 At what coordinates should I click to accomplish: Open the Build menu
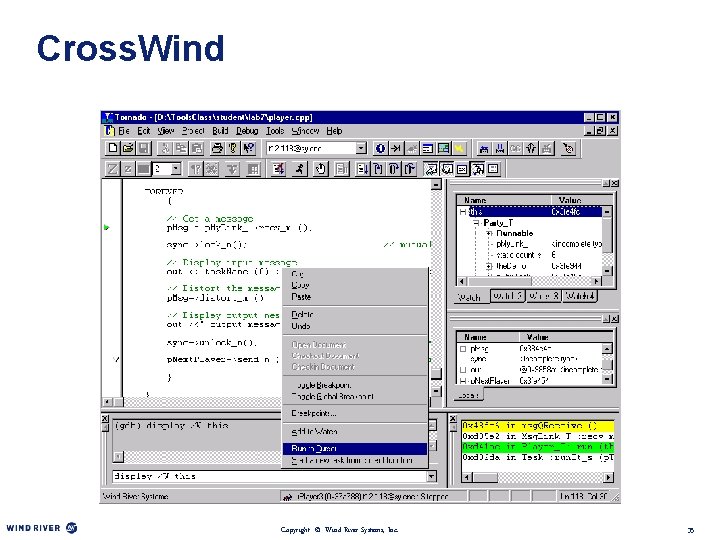(220, 131)
